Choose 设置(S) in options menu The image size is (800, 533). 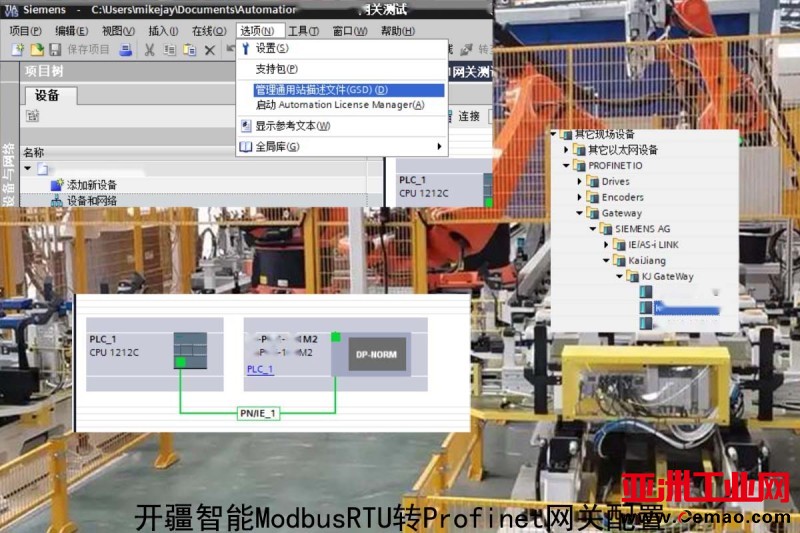click(272, 48)
